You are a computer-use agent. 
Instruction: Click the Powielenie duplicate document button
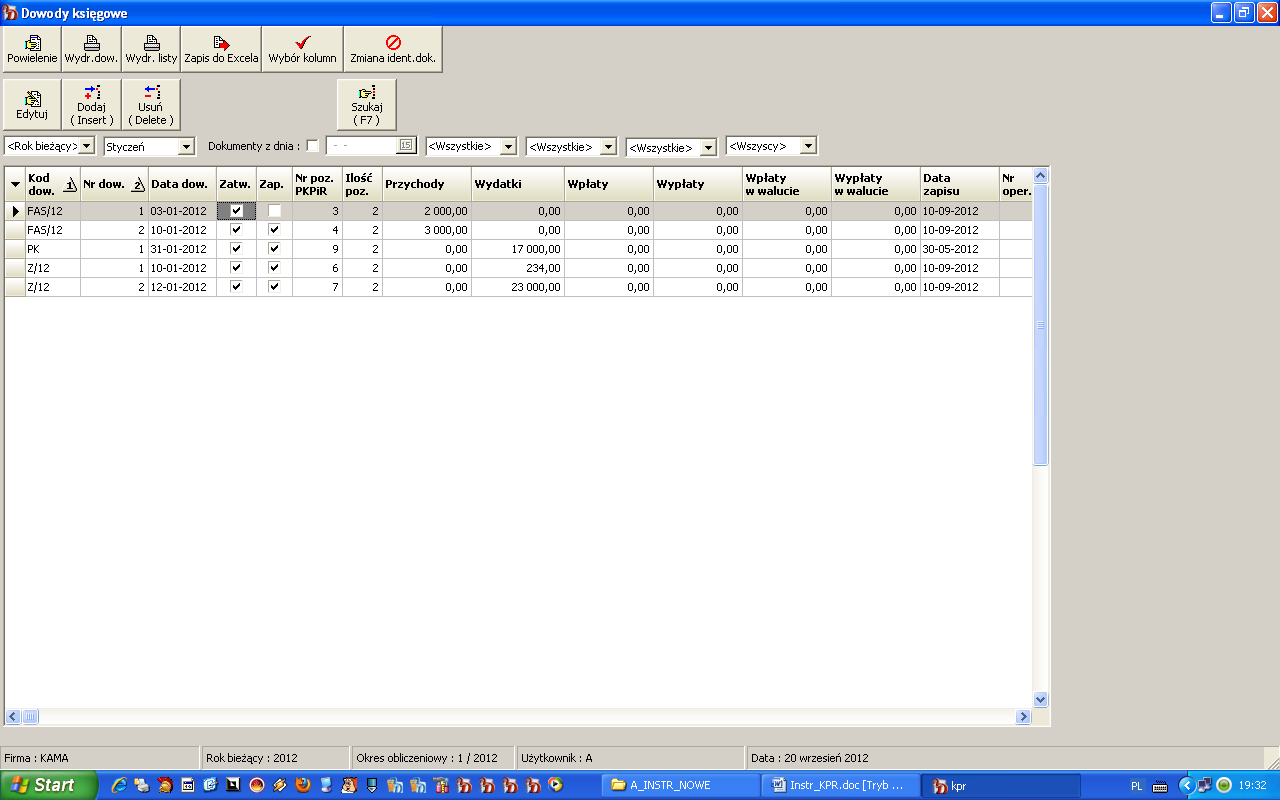32,49
